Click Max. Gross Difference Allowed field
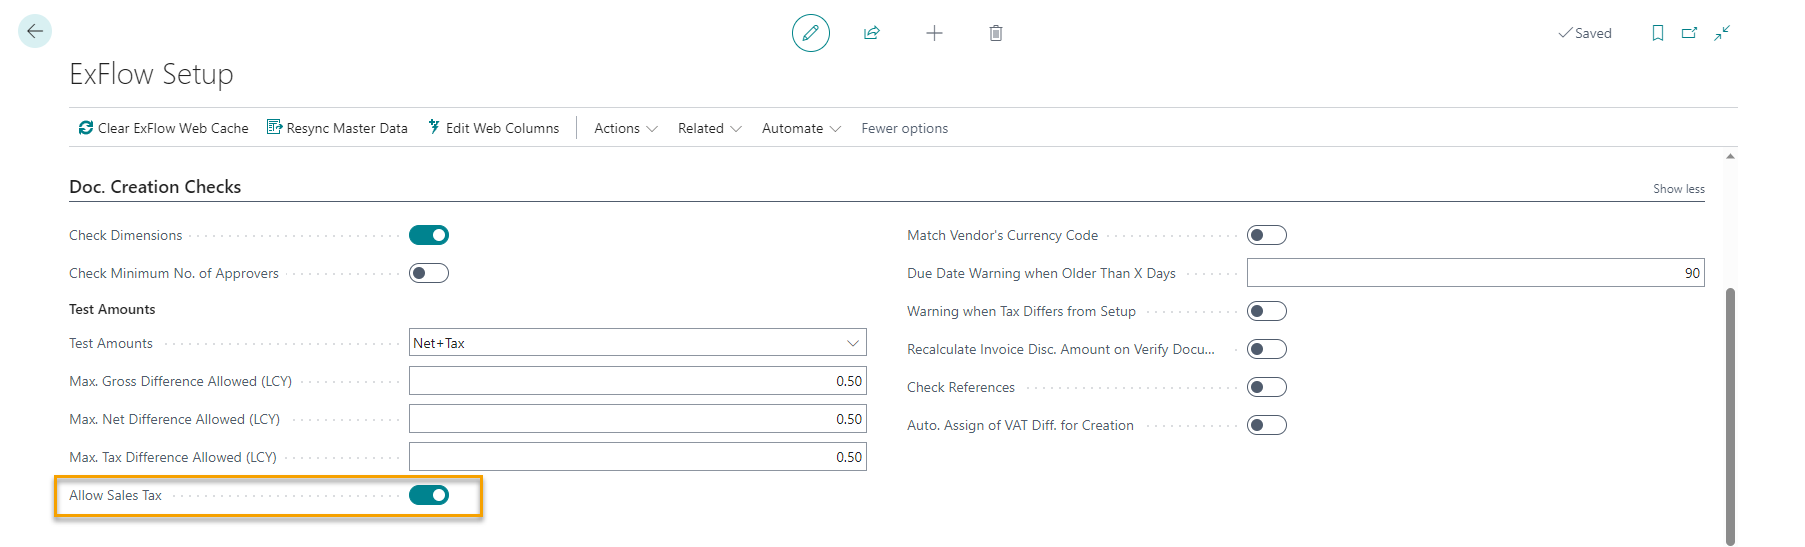1805x547 pixels. tap(638, 381)
